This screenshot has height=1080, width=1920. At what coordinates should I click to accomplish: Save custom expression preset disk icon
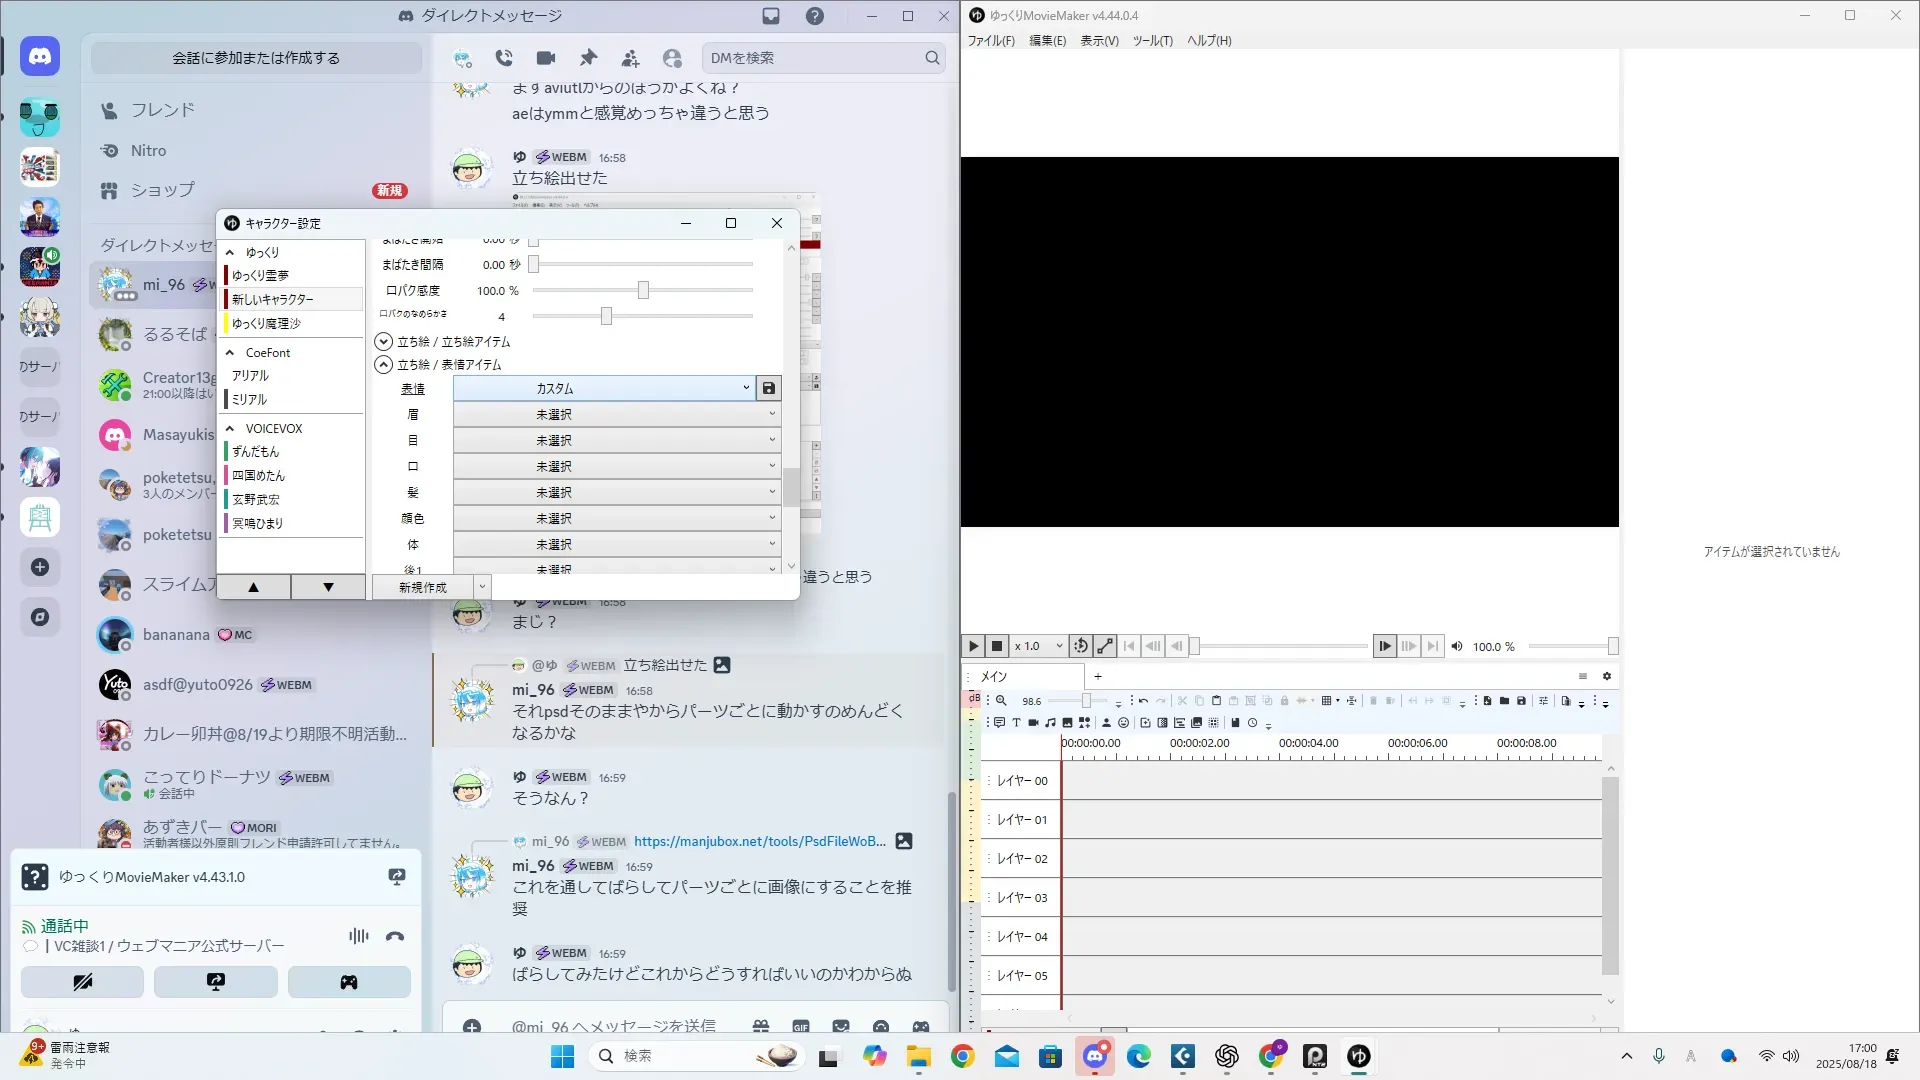(x=768, y=388)
